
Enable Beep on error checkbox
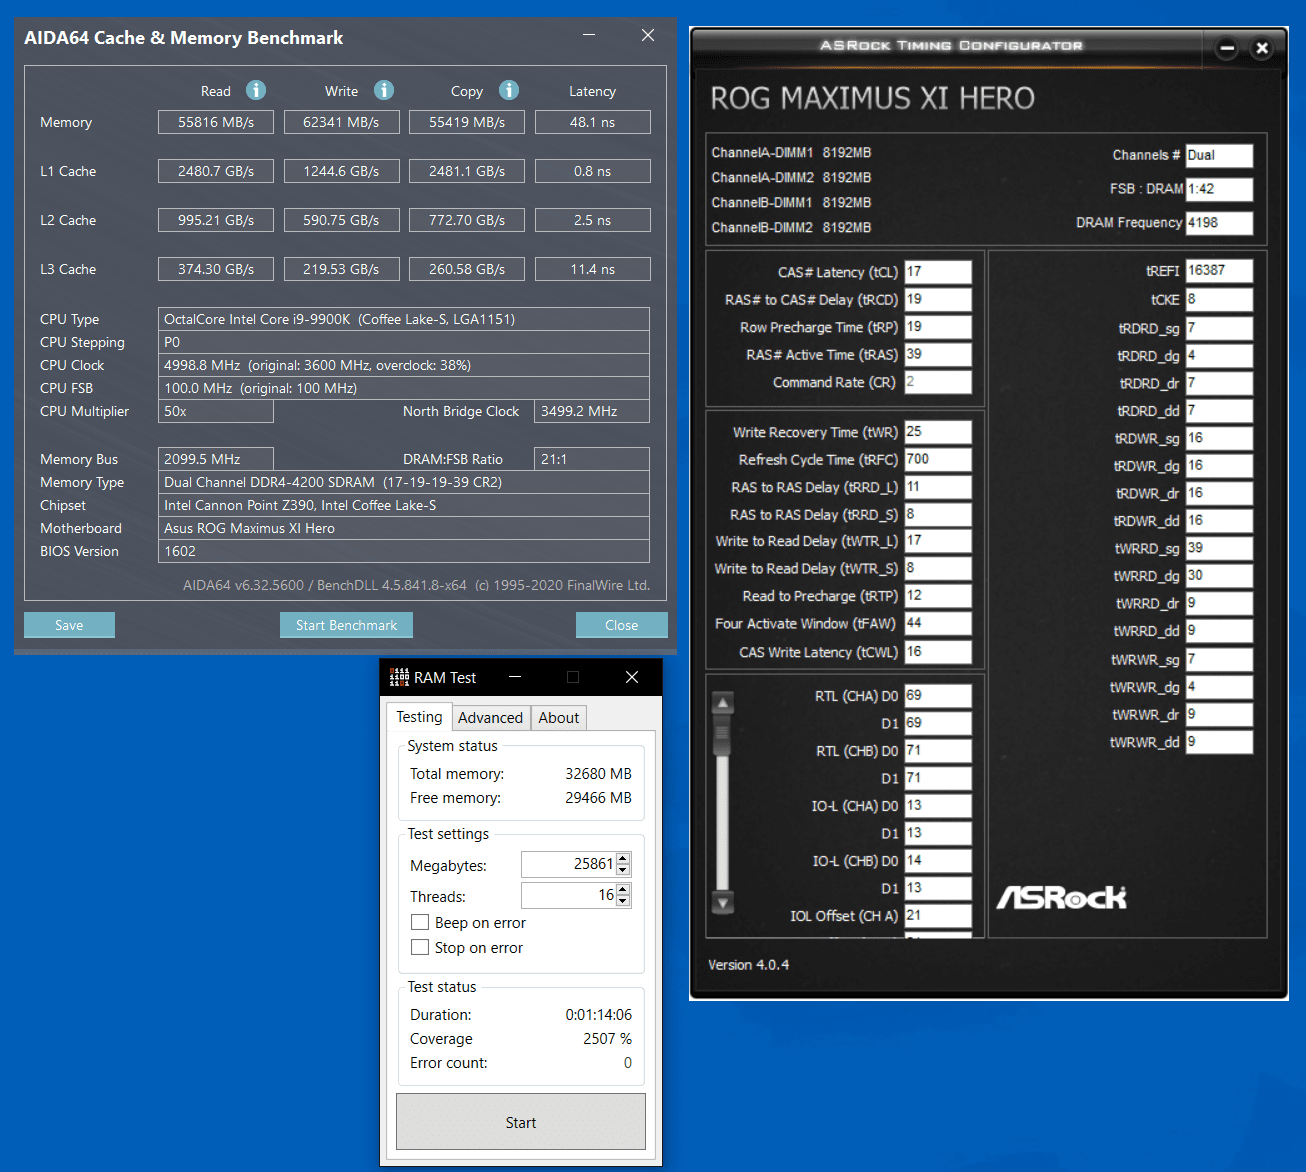click(x=420, y=922)
